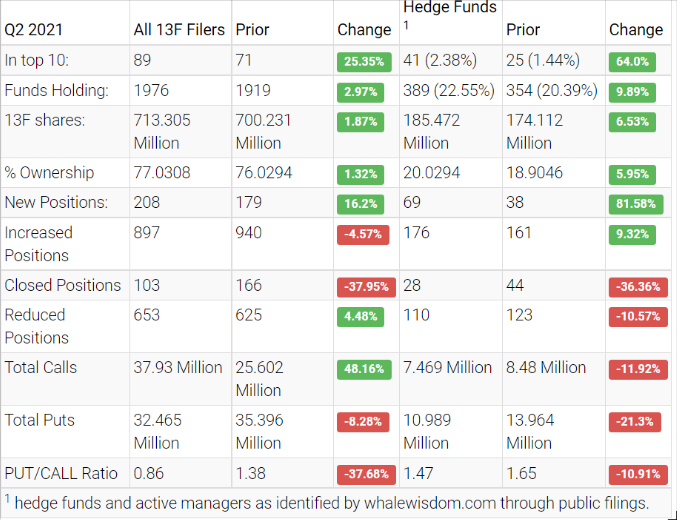Screen dimensions: 677x520
Task: Select the 389 (22.55%) hedge funds cell
Action: 449,90
